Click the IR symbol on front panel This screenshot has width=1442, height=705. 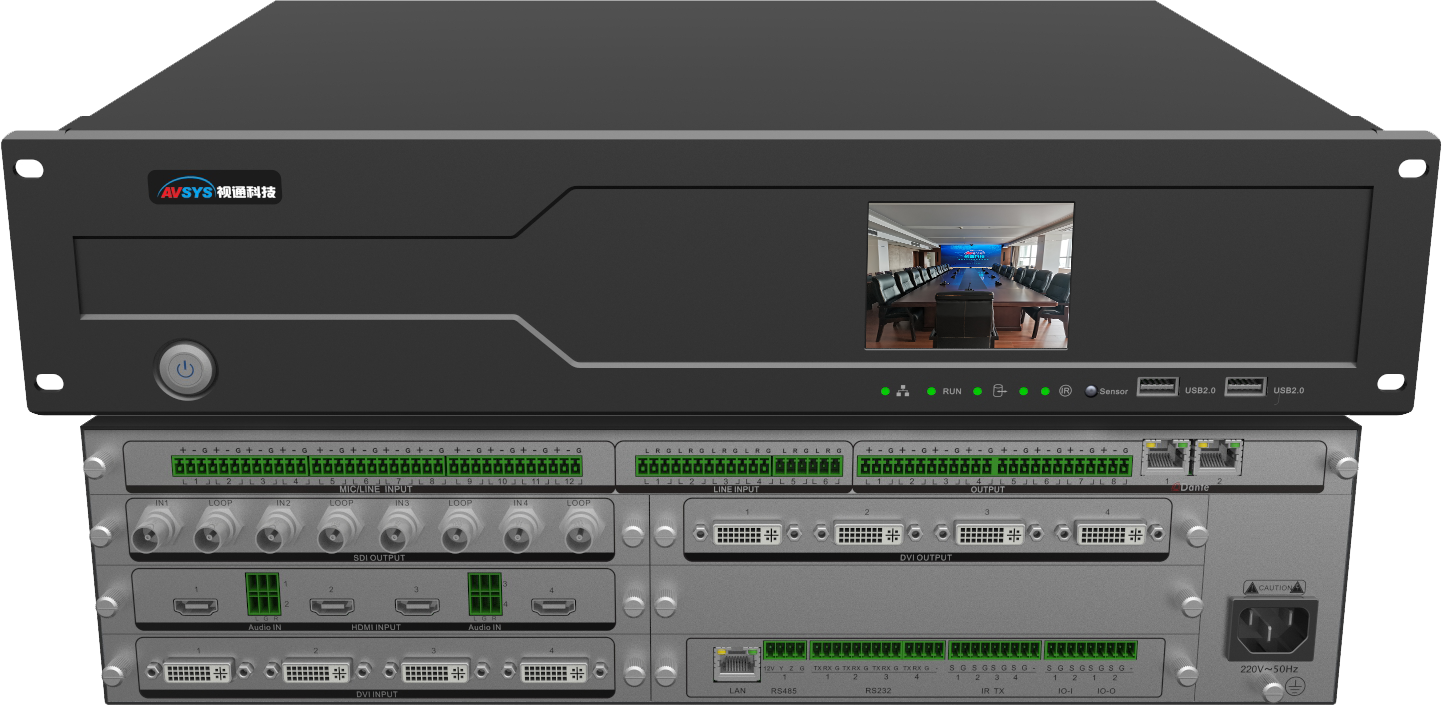pos(1066,391)
